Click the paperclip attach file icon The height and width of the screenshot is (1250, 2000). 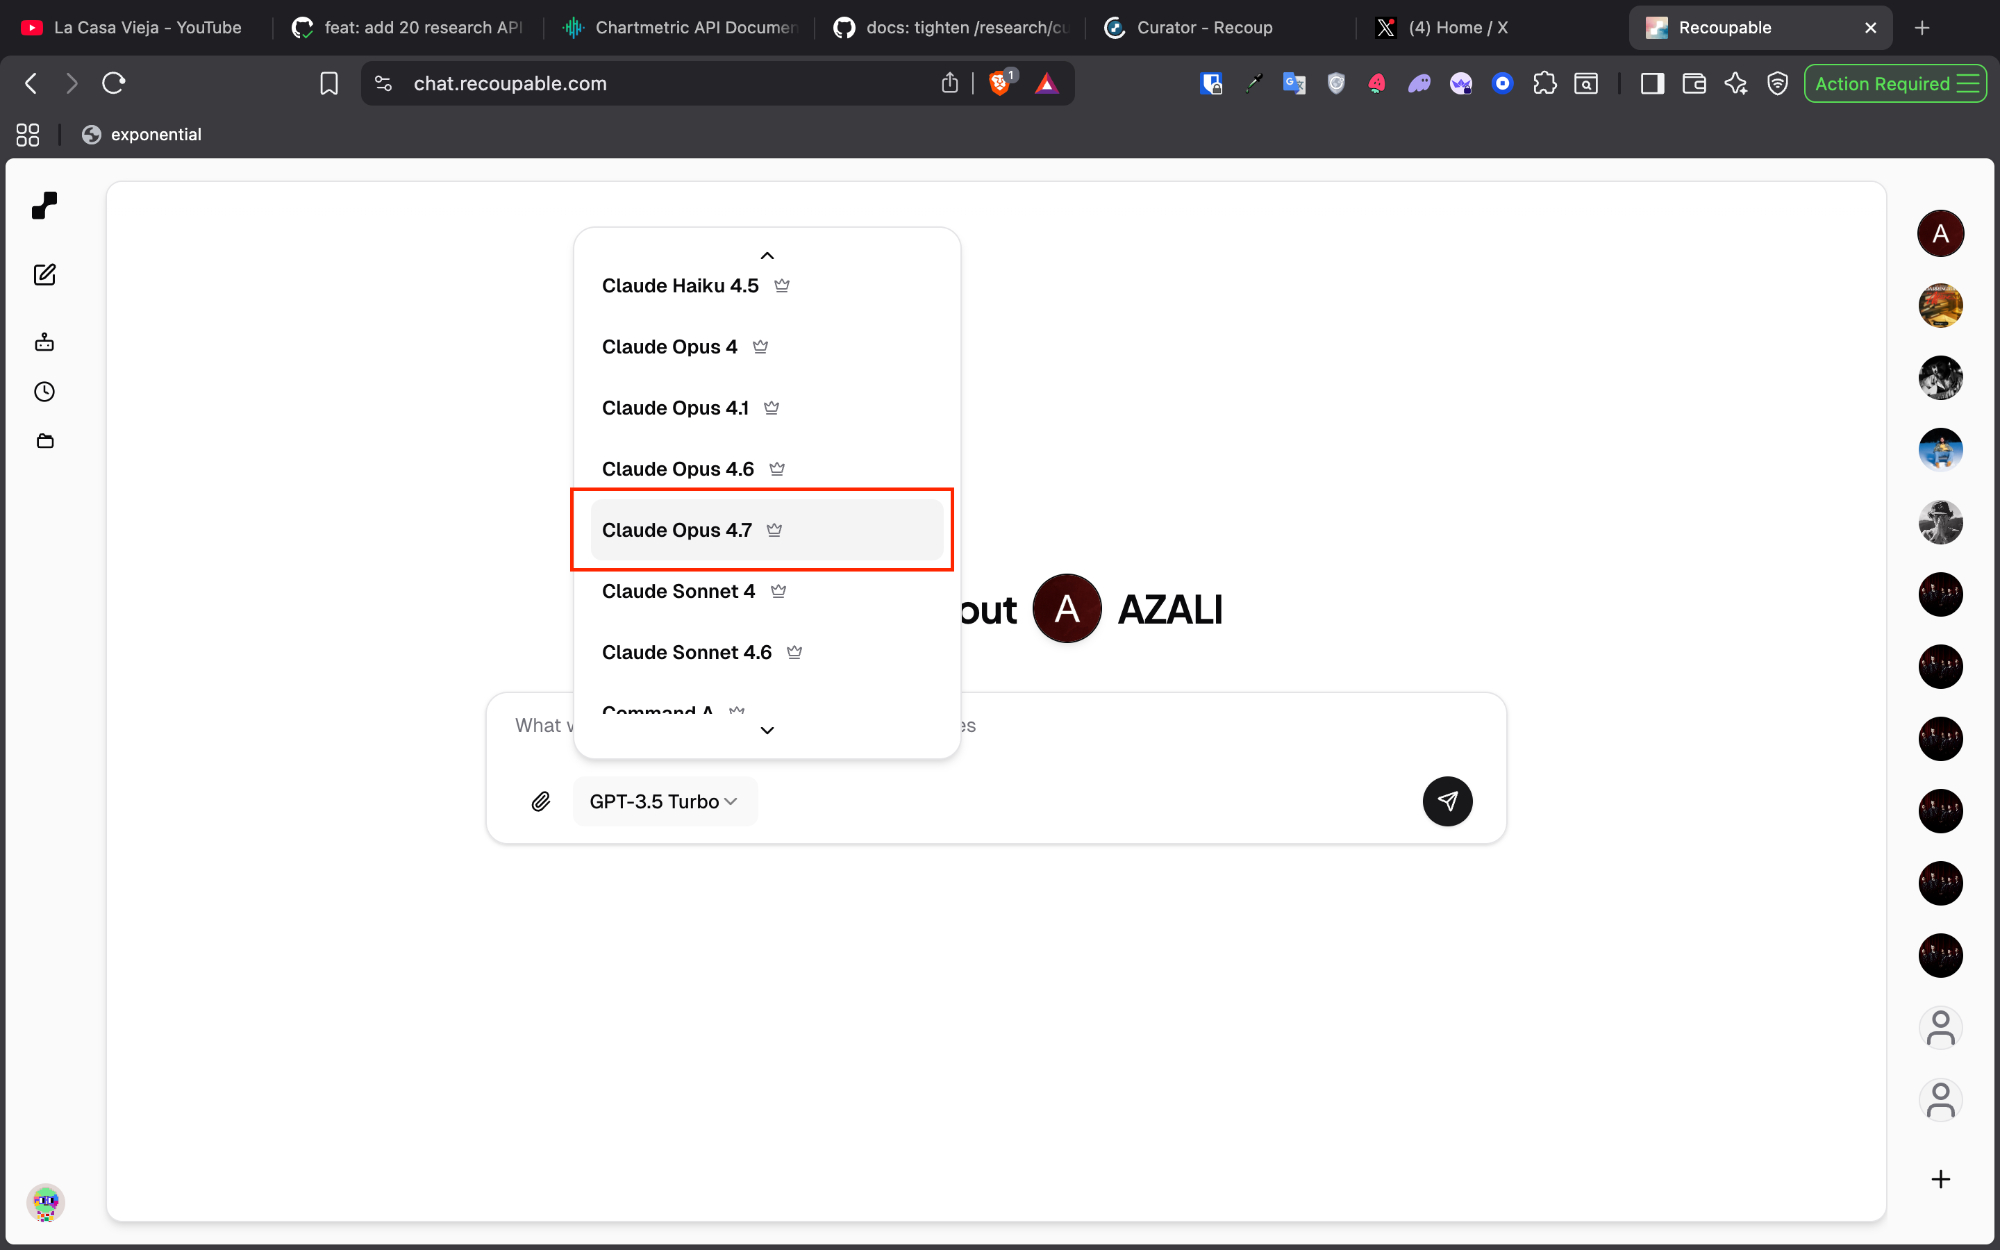(x=541, y=801)
